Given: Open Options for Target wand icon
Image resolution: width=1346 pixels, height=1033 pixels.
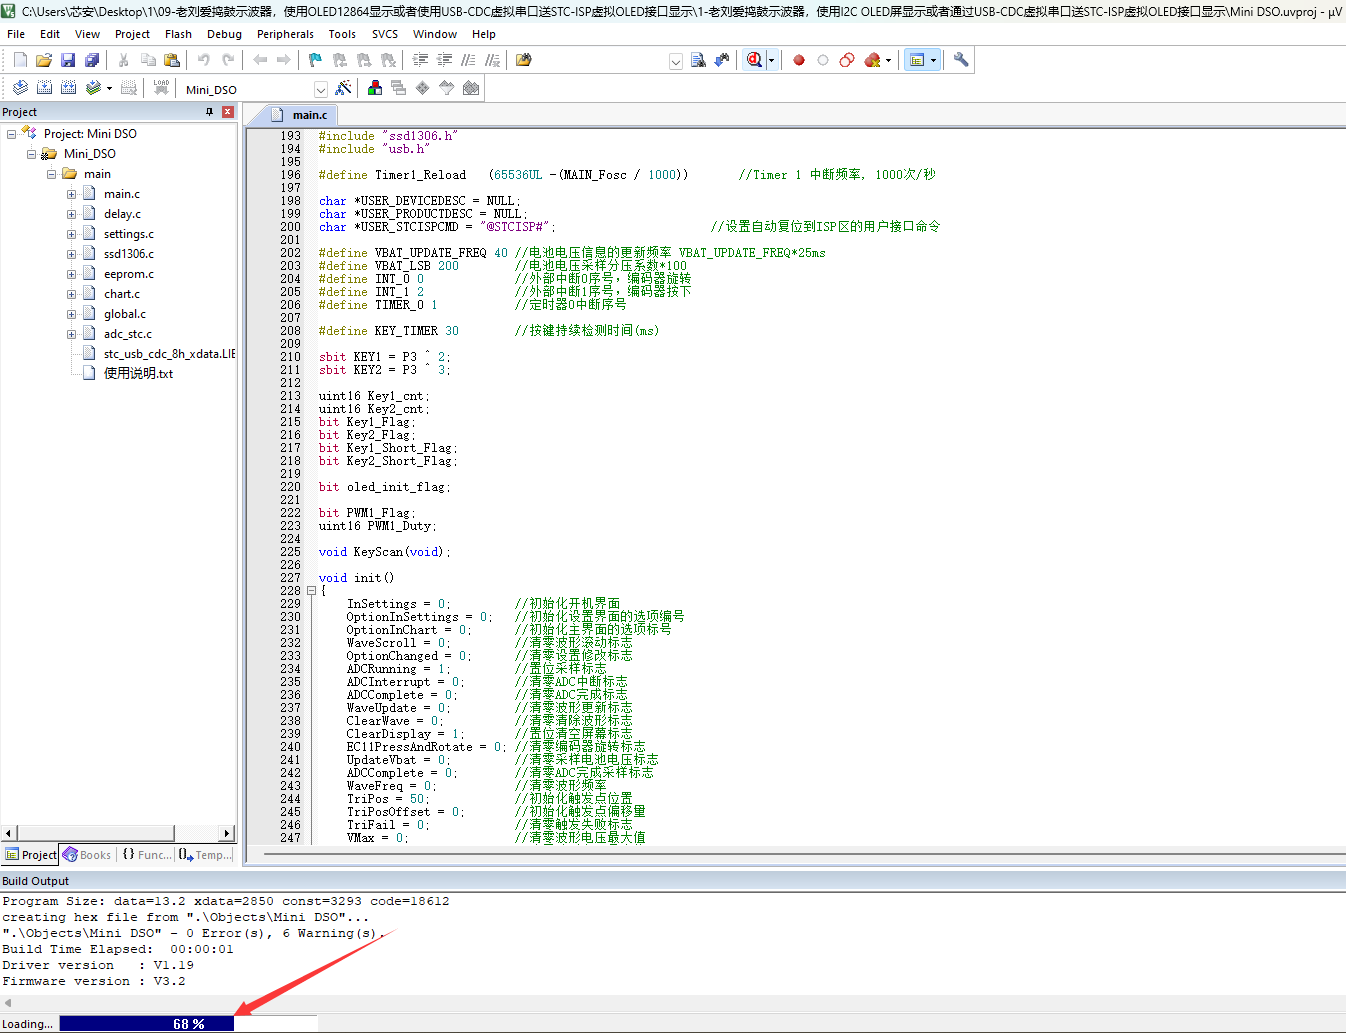Looking at the screenshot, I should (344, 88).
